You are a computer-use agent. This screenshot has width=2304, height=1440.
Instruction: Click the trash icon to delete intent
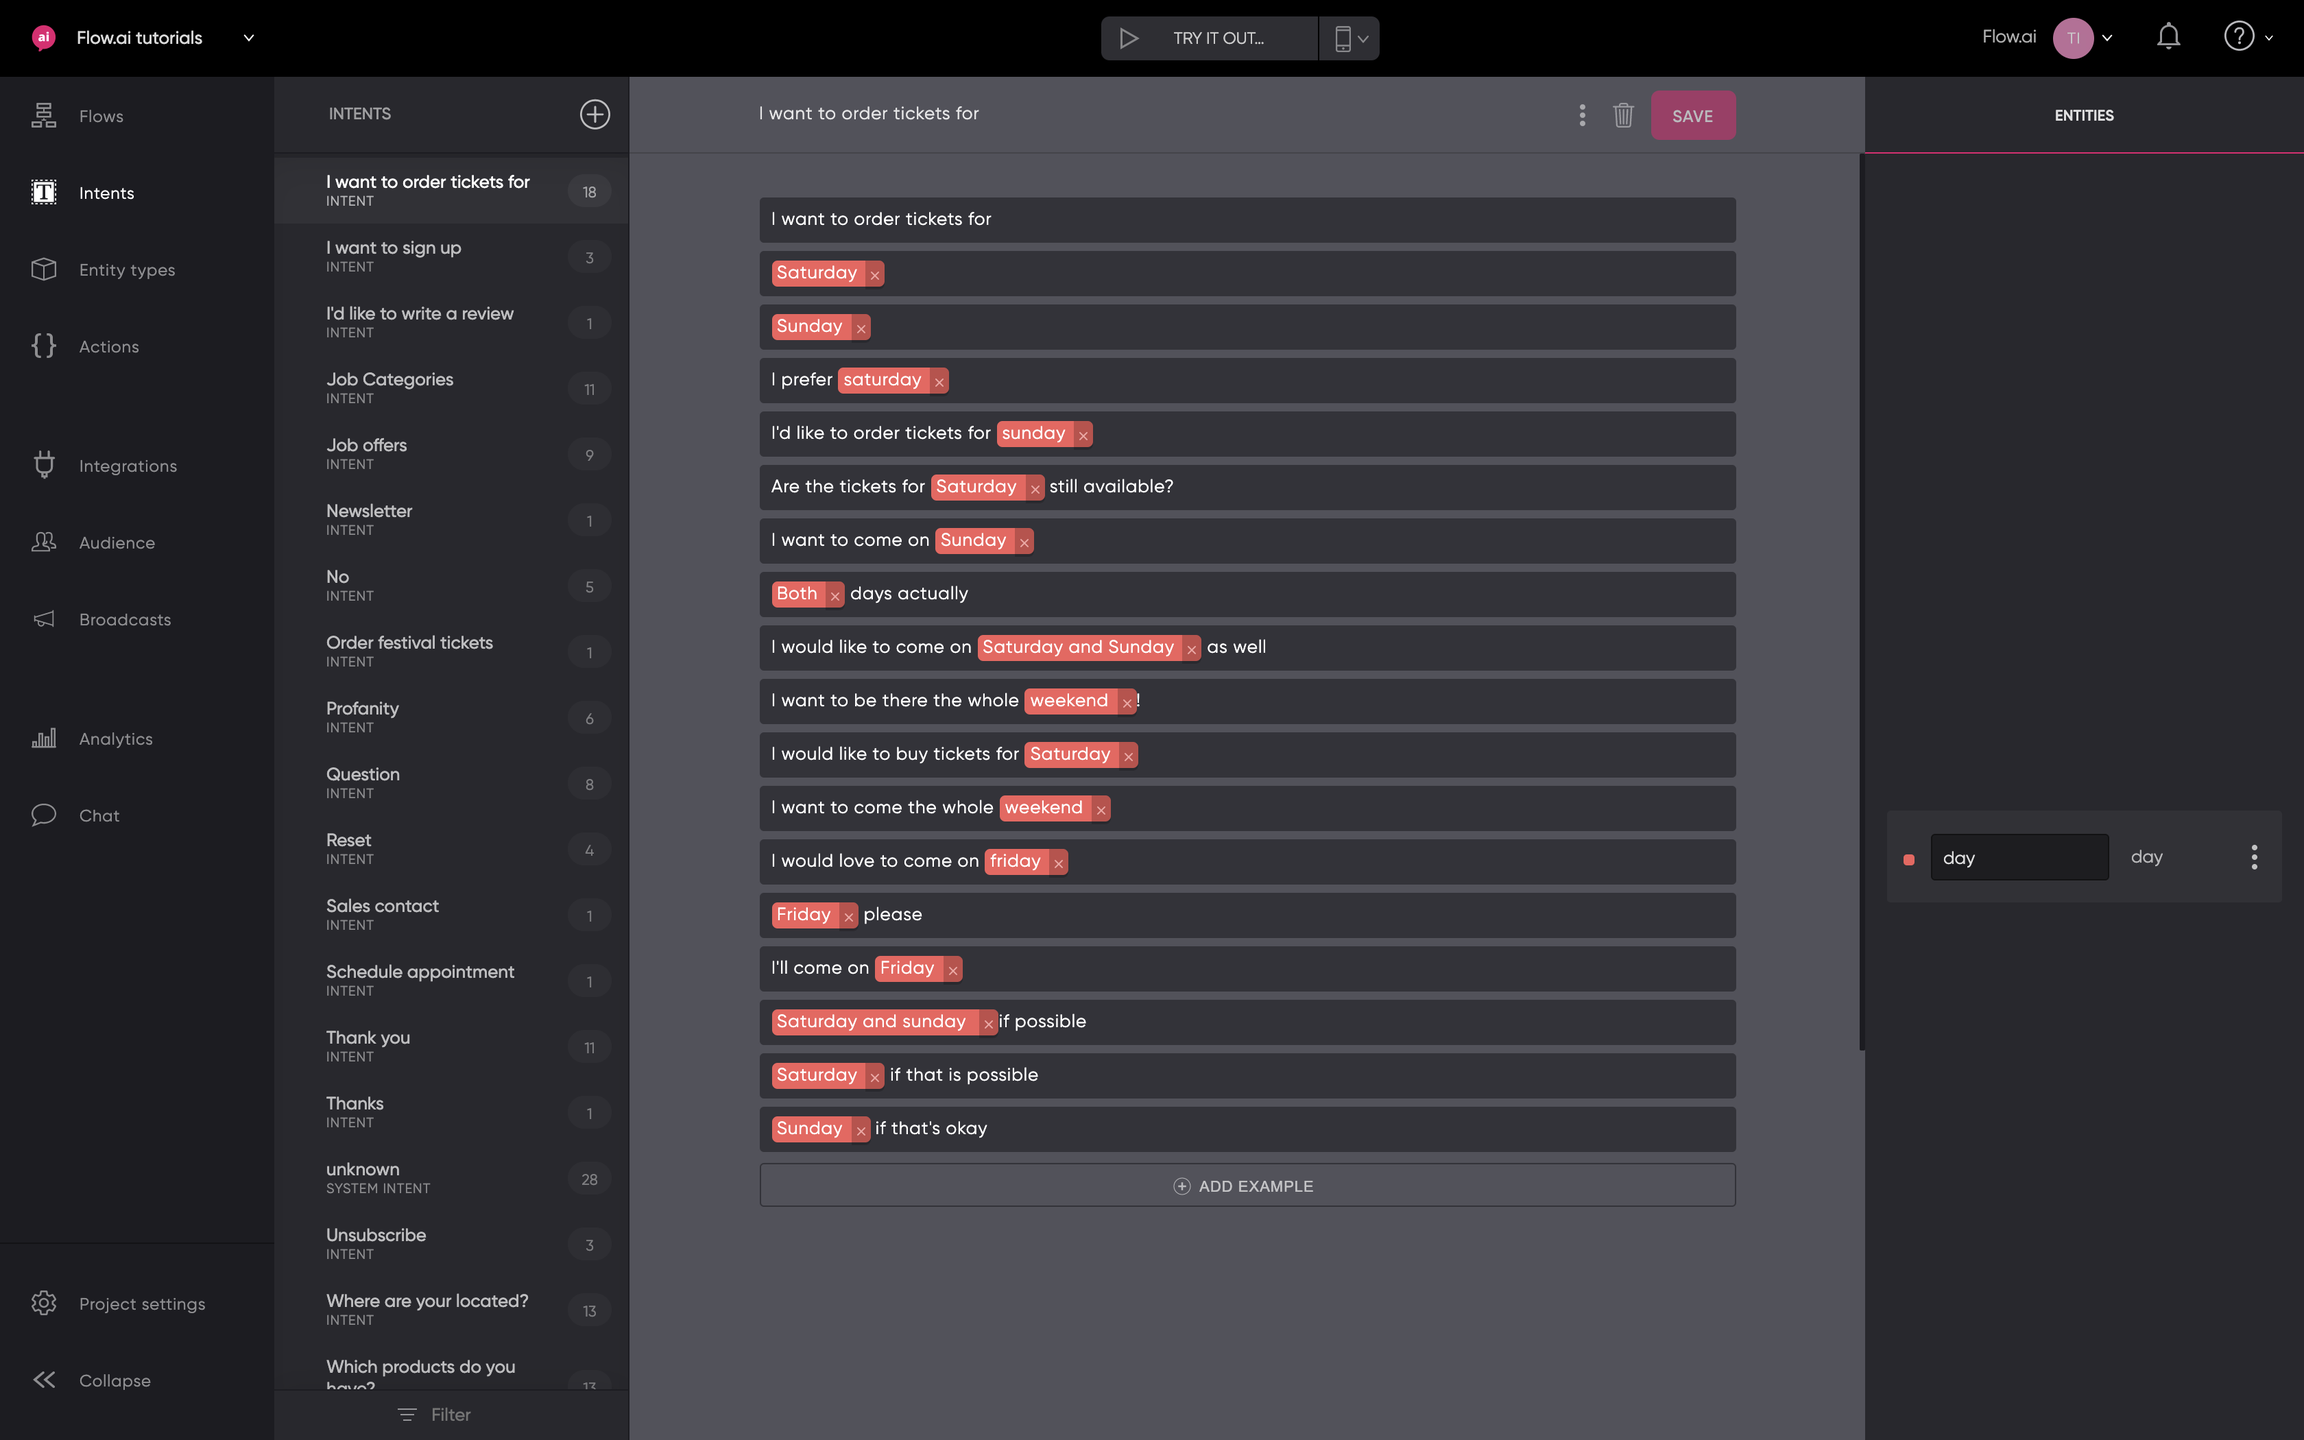1623,115
